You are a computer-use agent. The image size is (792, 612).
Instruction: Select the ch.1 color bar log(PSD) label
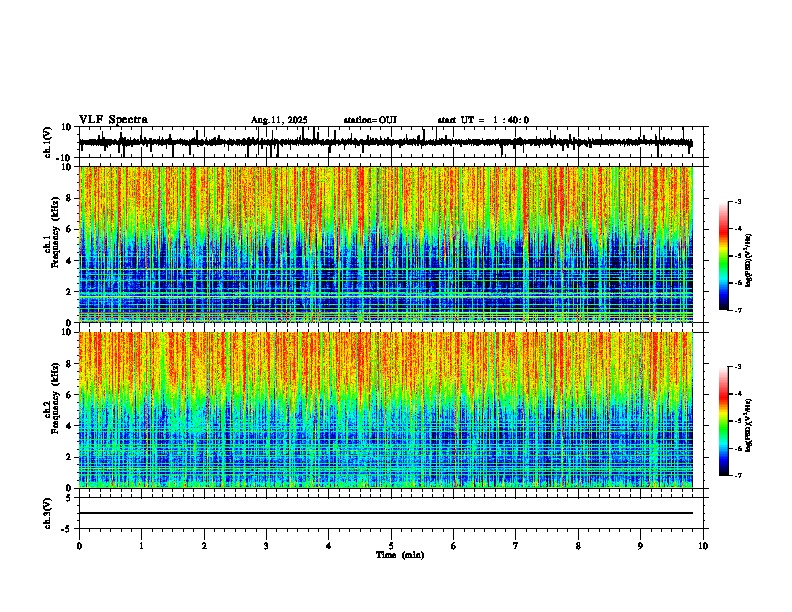tap(749, 261)
